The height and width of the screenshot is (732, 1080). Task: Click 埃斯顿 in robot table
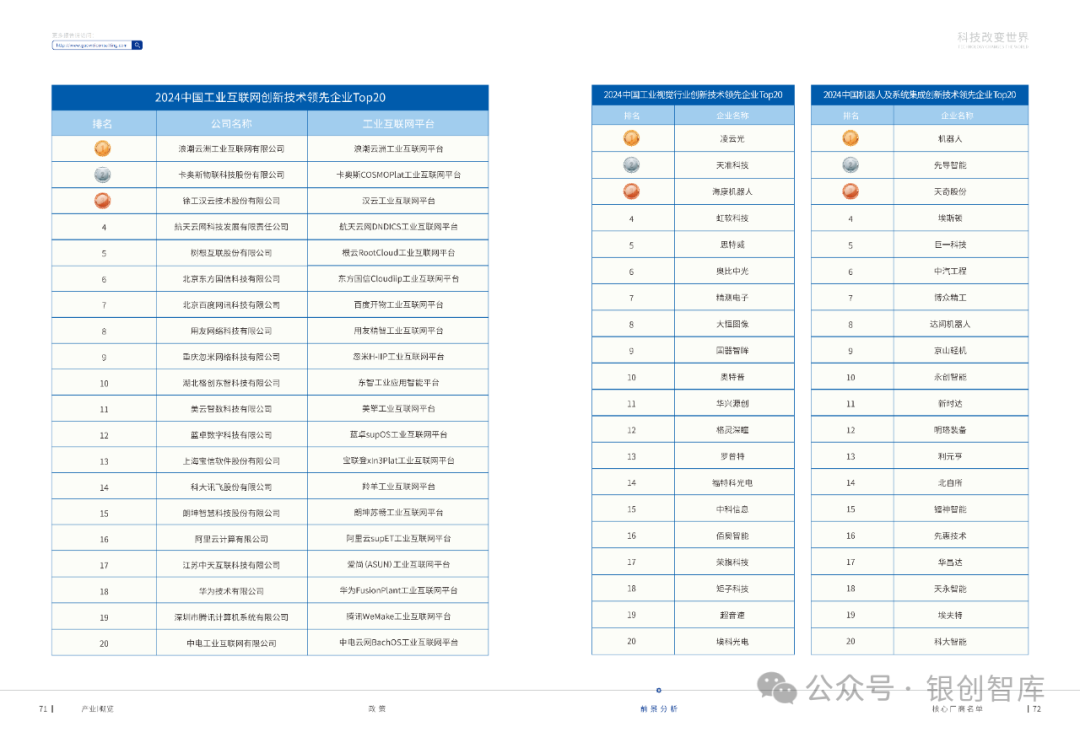tap(950, 218)
